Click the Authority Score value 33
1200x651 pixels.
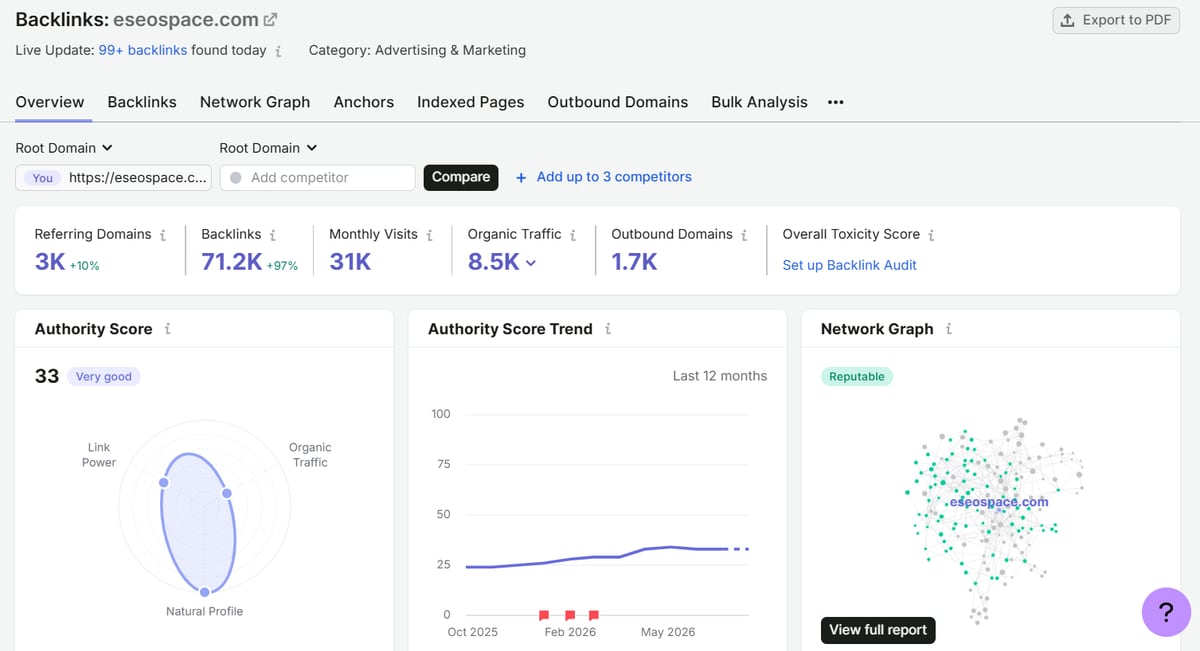click(47, 376)
